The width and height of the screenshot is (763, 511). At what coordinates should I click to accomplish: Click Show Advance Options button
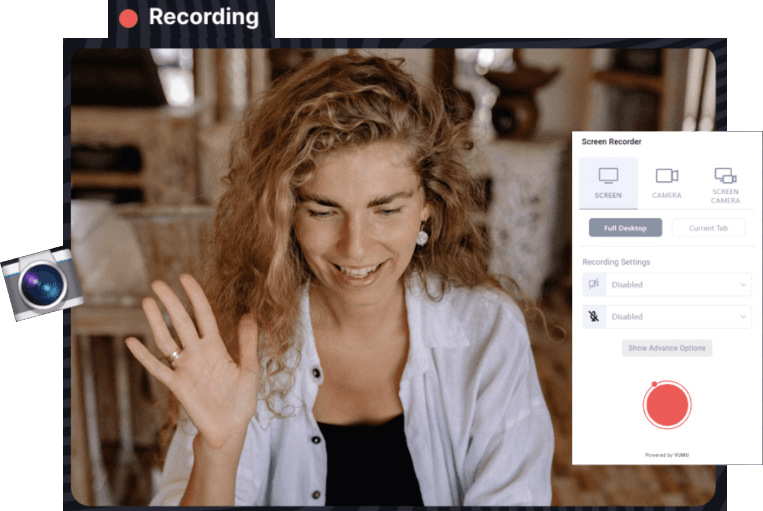pyautogui.click(x=667, y=348)
